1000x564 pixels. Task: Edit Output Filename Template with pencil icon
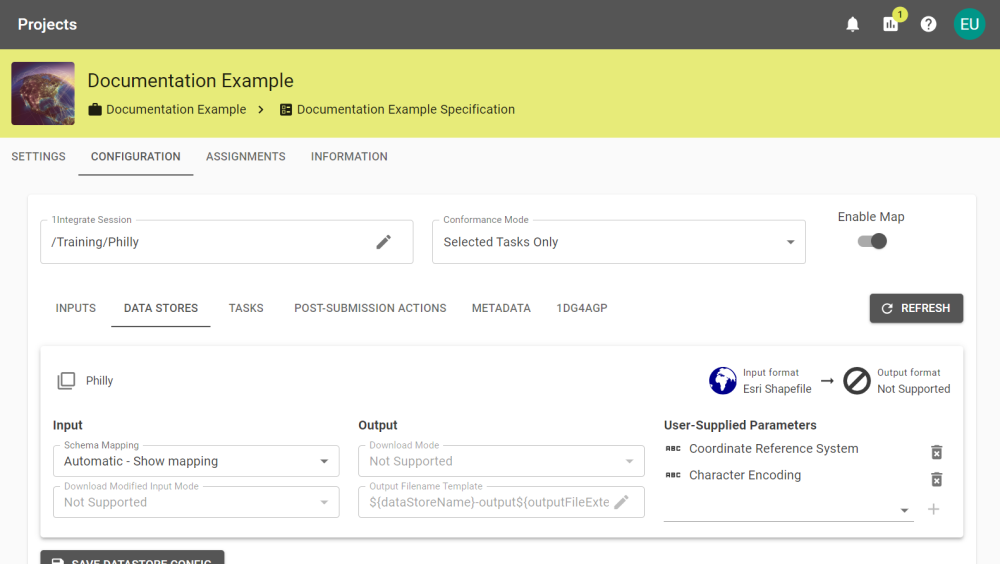tap(621, 502)
